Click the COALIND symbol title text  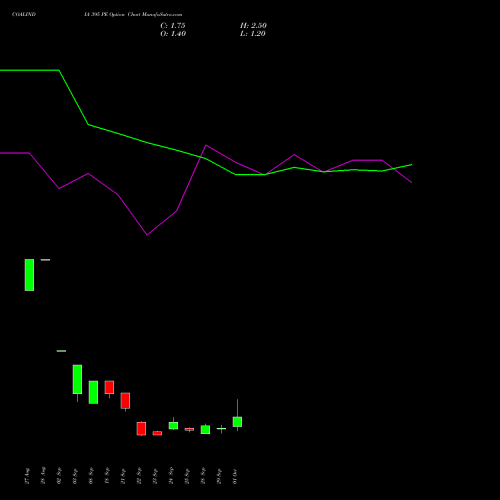point(24,15)
